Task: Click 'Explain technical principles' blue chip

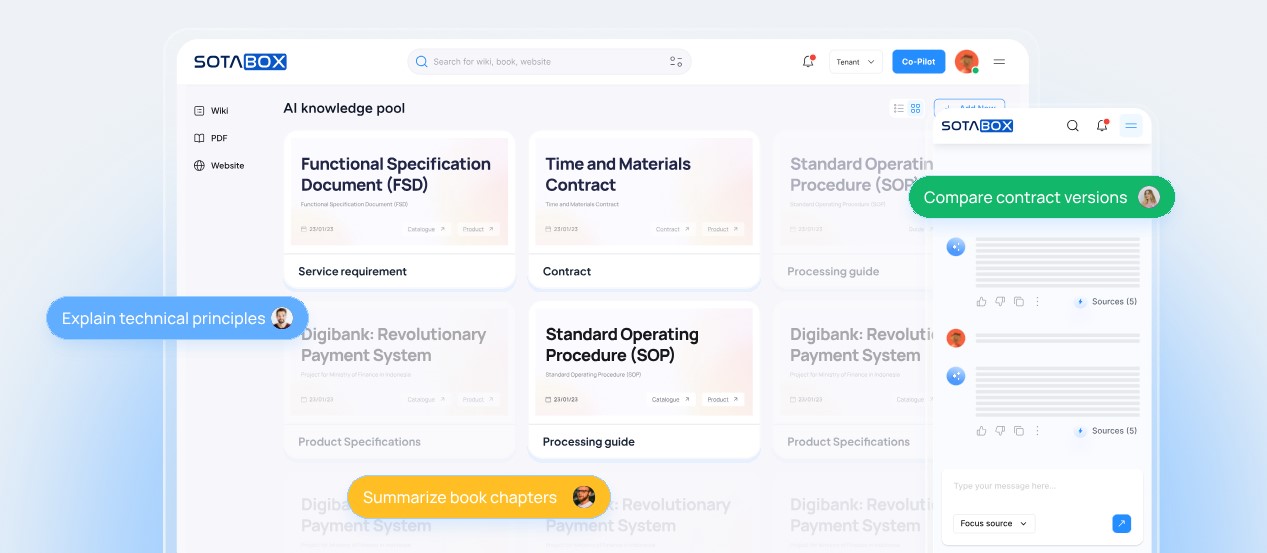Action: pos(177,318)
